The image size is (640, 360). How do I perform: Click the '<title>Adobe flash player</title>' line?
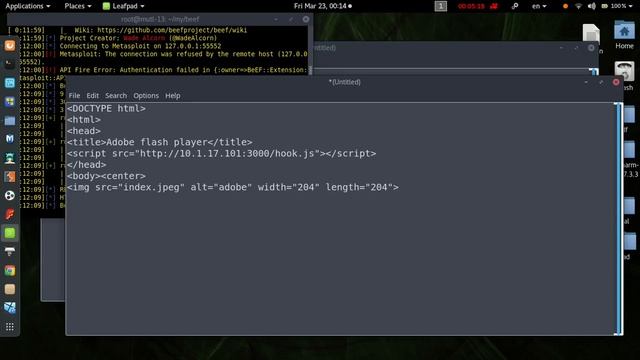point(160,142)
